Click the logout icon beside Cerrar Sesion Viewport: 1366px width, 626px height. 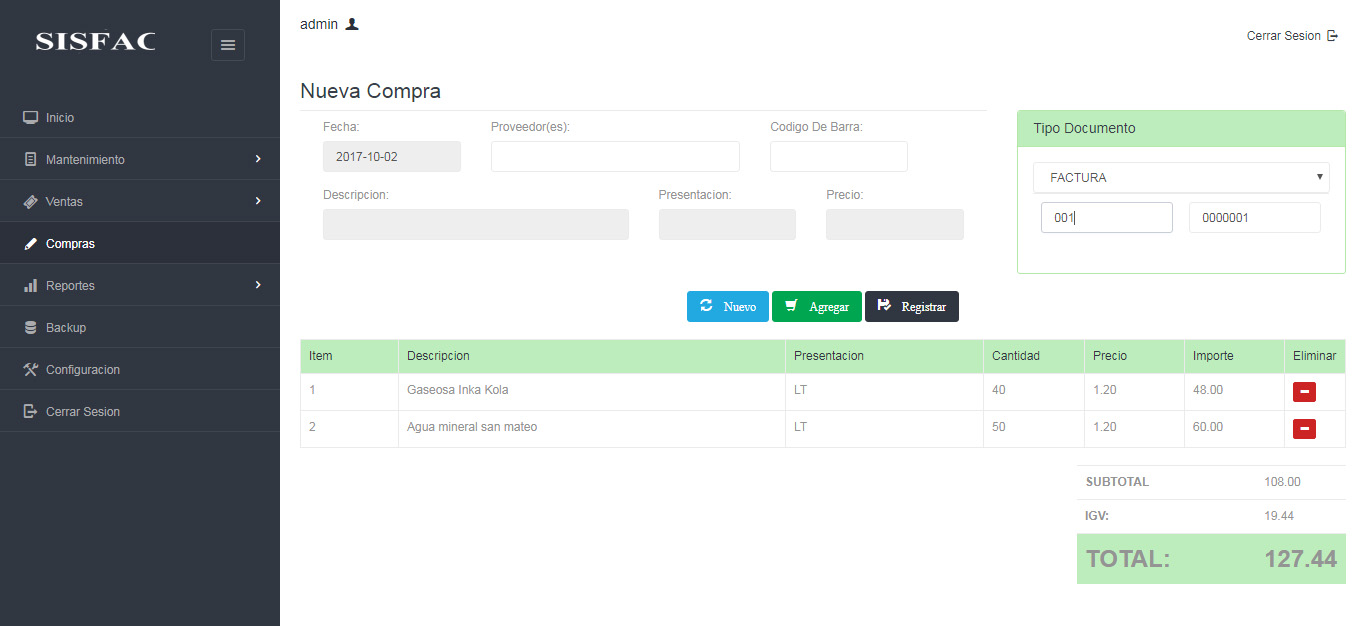pyautogui.click(x=1331, y=35)
